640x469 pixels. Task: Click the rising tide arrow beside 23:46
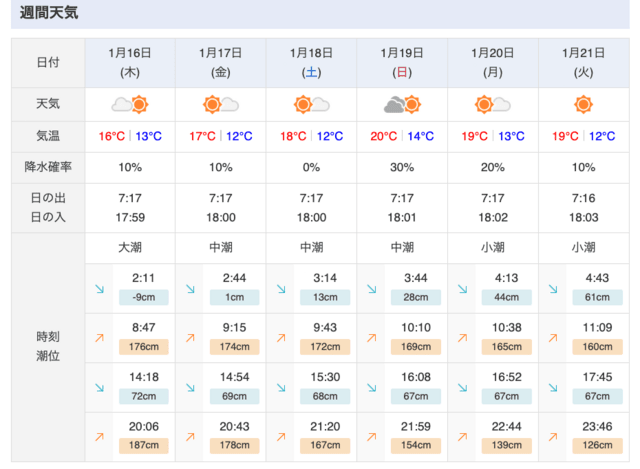point(553,437)
